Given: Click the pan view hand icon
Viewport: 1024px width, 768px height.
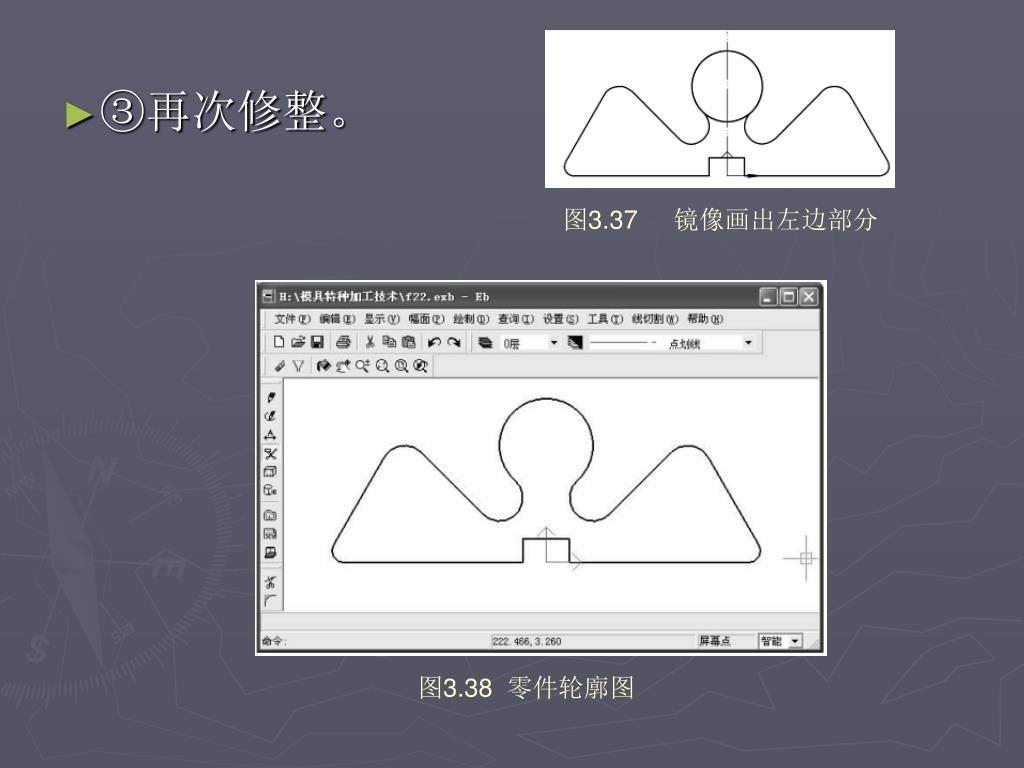Looking at the screenshot, I should coord(343,366).
